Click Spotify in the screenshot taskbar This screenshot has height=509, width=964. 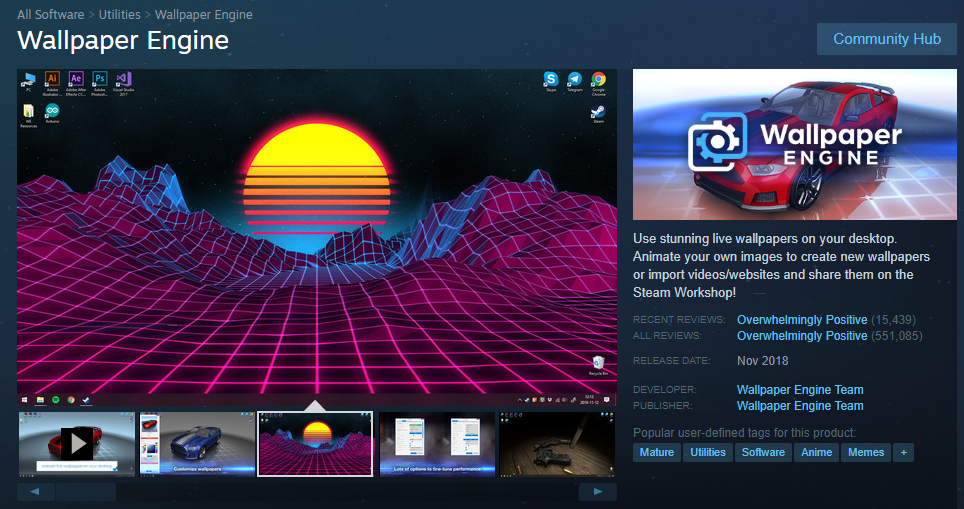55,400
